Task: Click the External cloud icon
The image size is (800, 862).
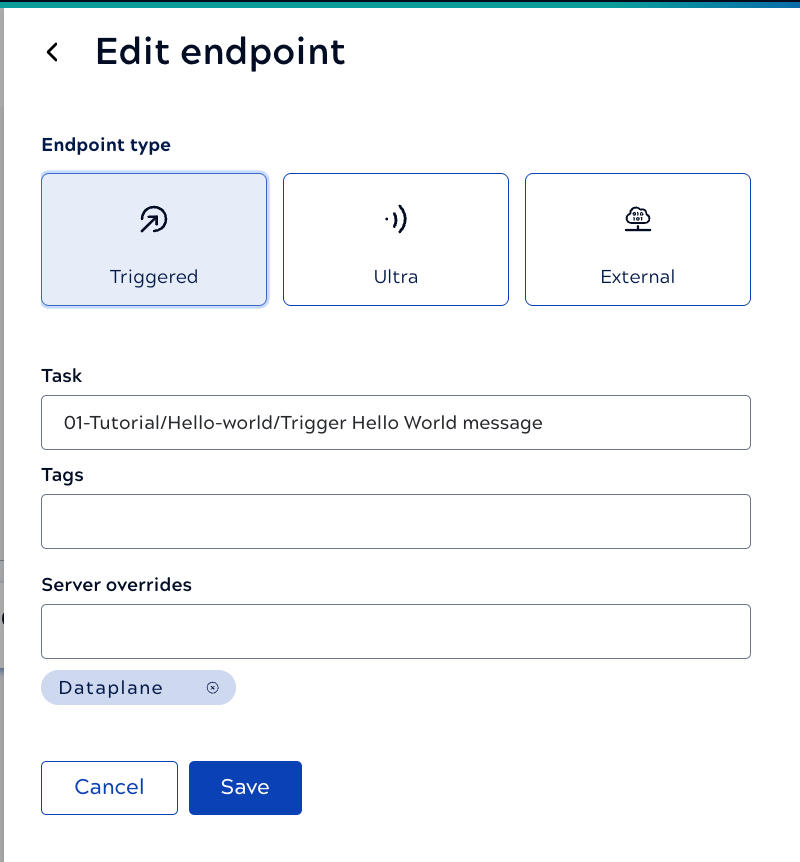Action: [637, 219]
